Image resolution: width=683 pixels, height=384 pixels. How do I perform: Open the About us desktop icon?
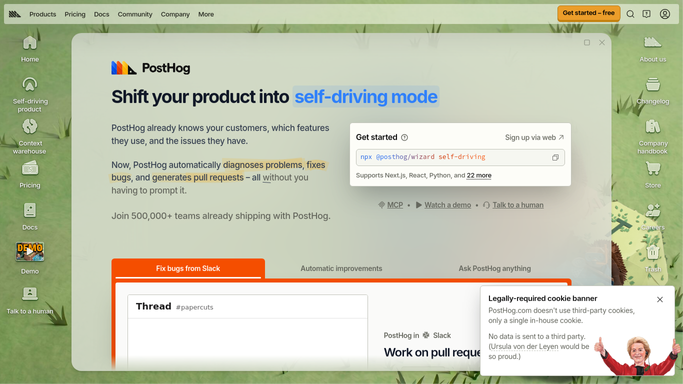[x=653, y=49]
